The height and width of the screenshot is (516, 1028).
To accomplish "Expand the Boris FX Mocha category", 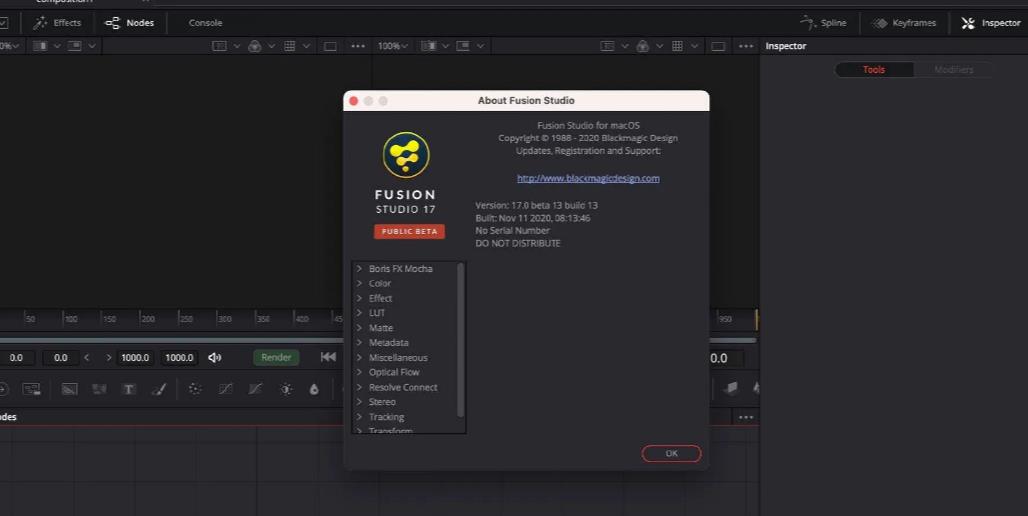I will 359,269.
